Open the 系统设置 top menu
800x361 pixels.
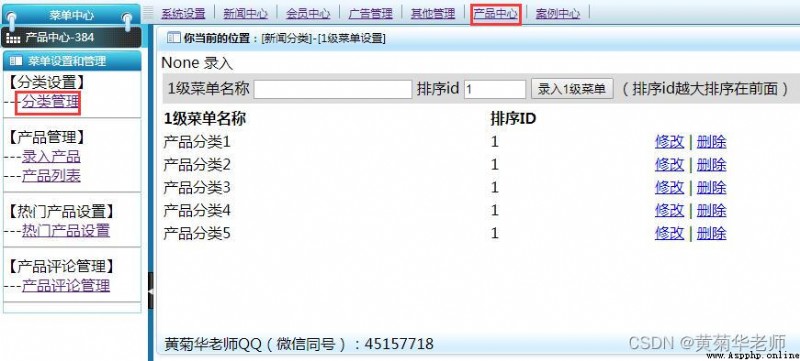(x=183, y=14)
